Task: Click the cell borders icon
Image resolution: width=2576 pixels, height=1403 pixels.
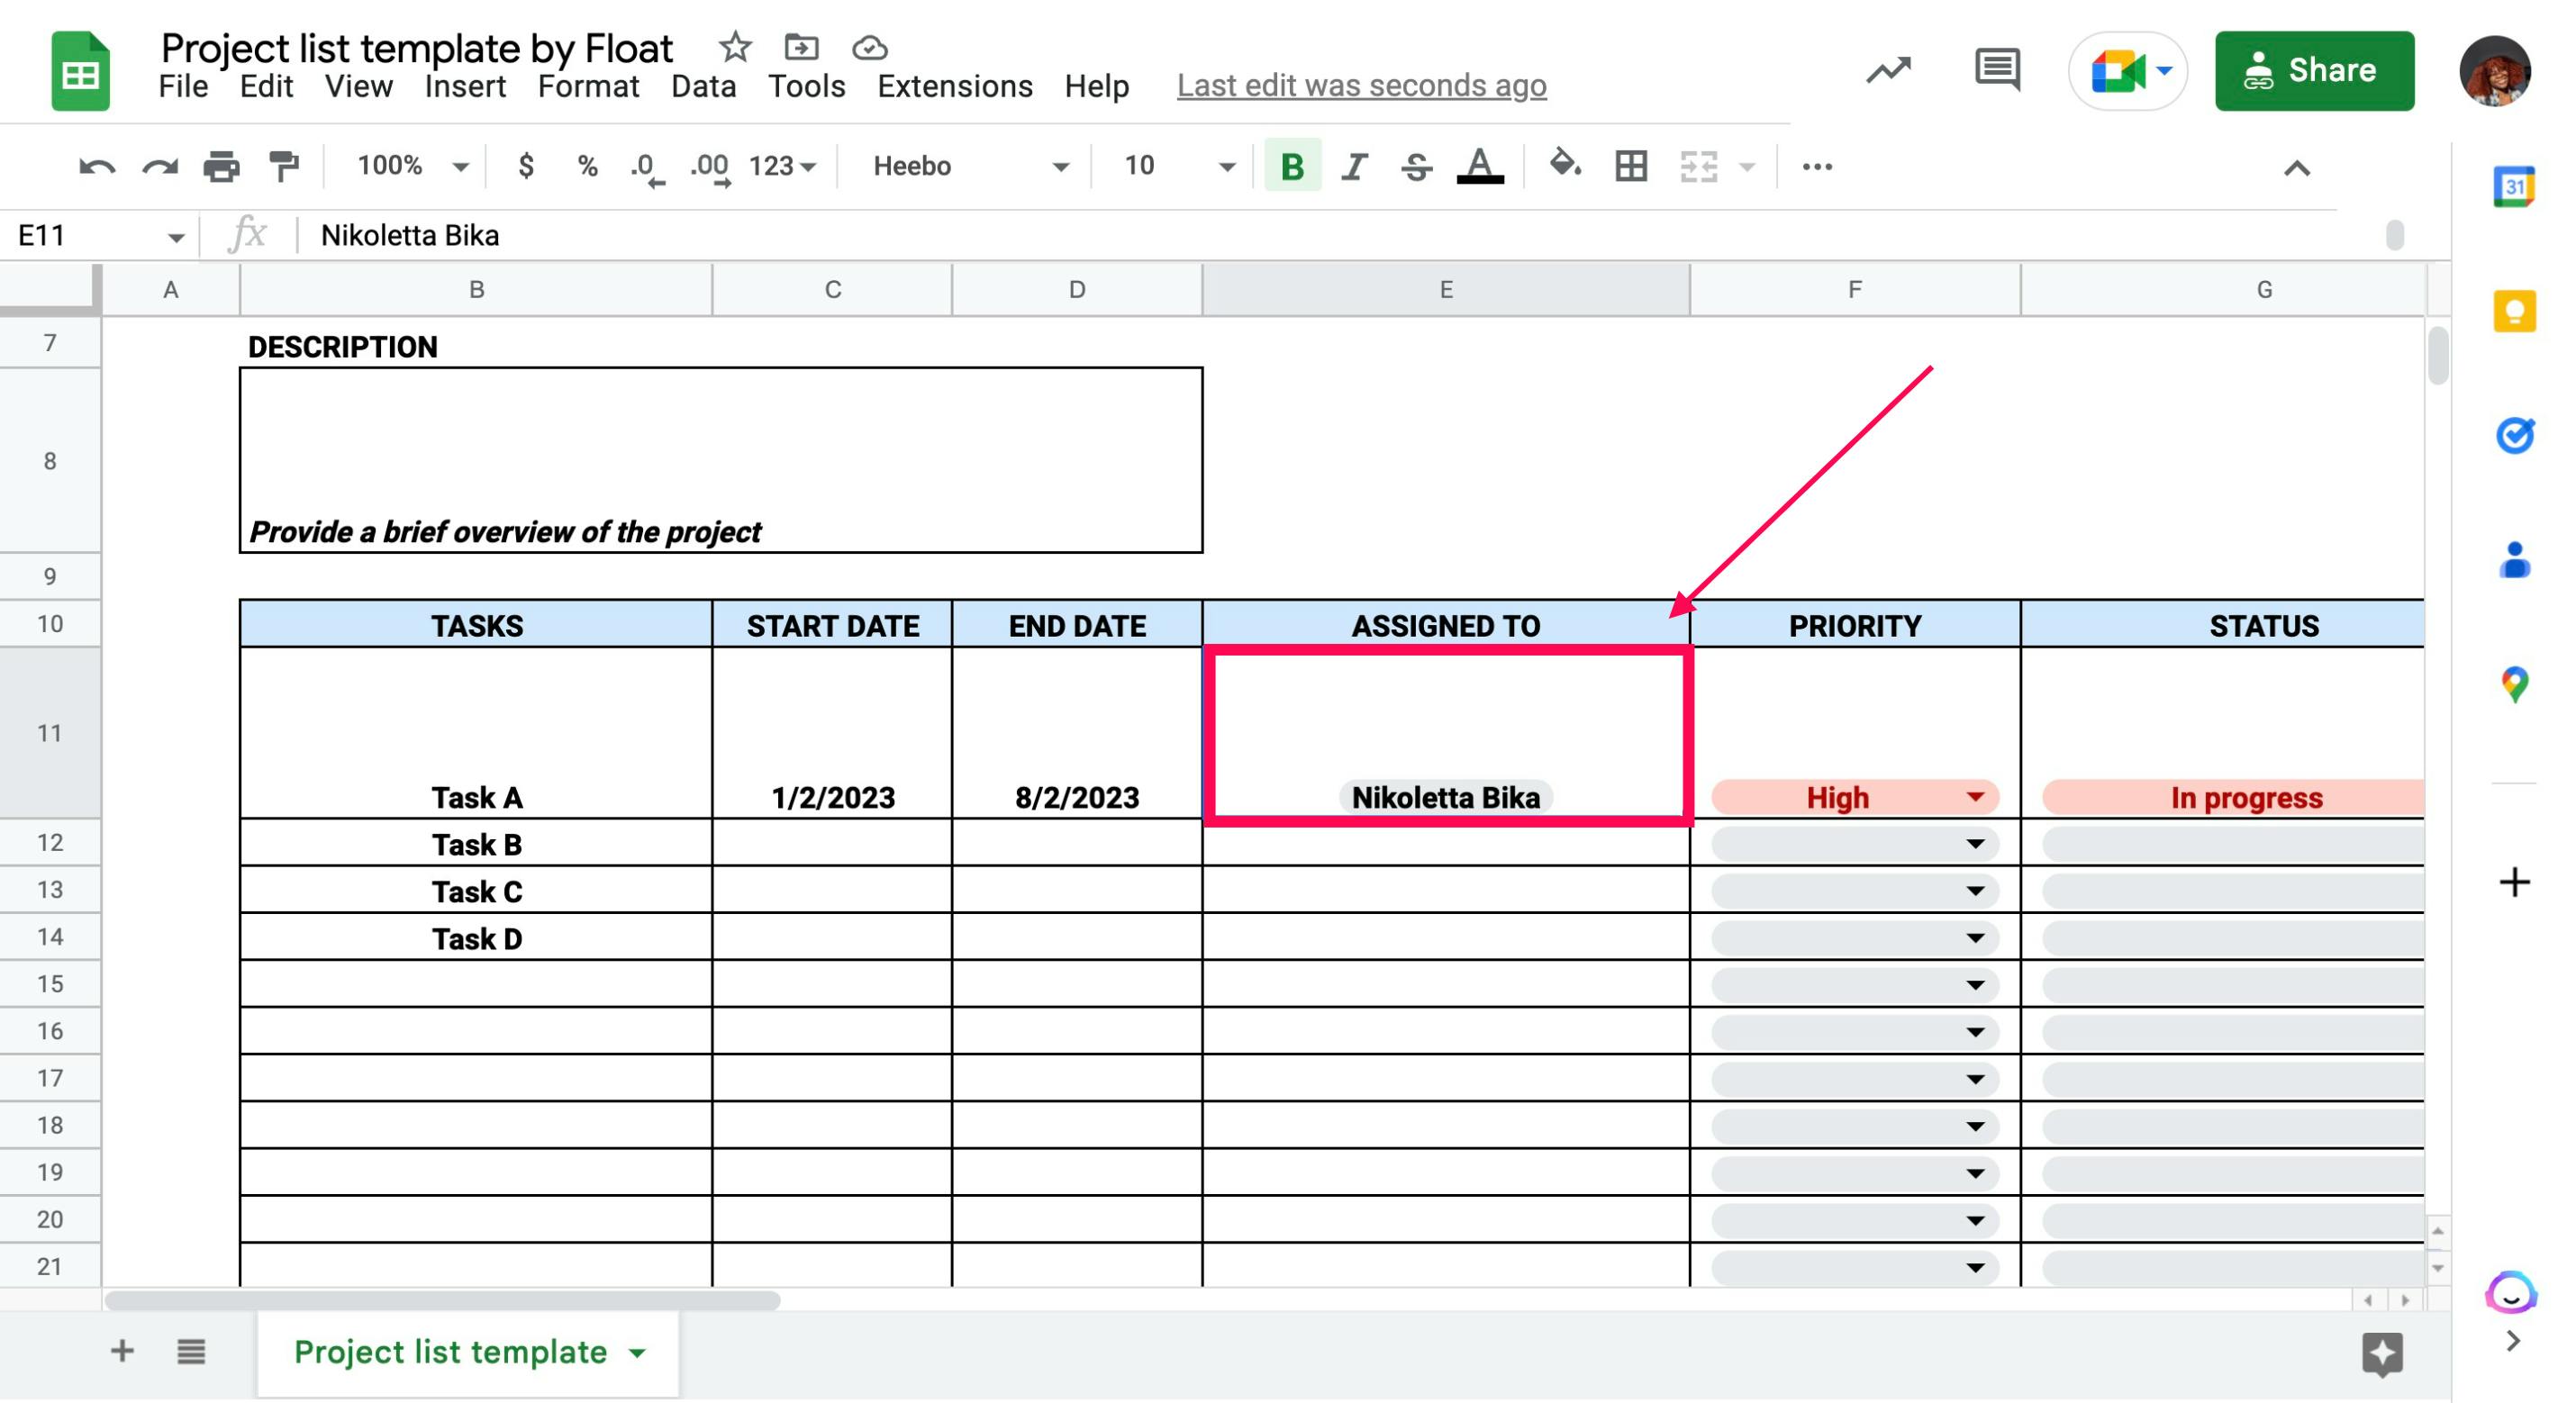Action: (x=1629, y=166)
